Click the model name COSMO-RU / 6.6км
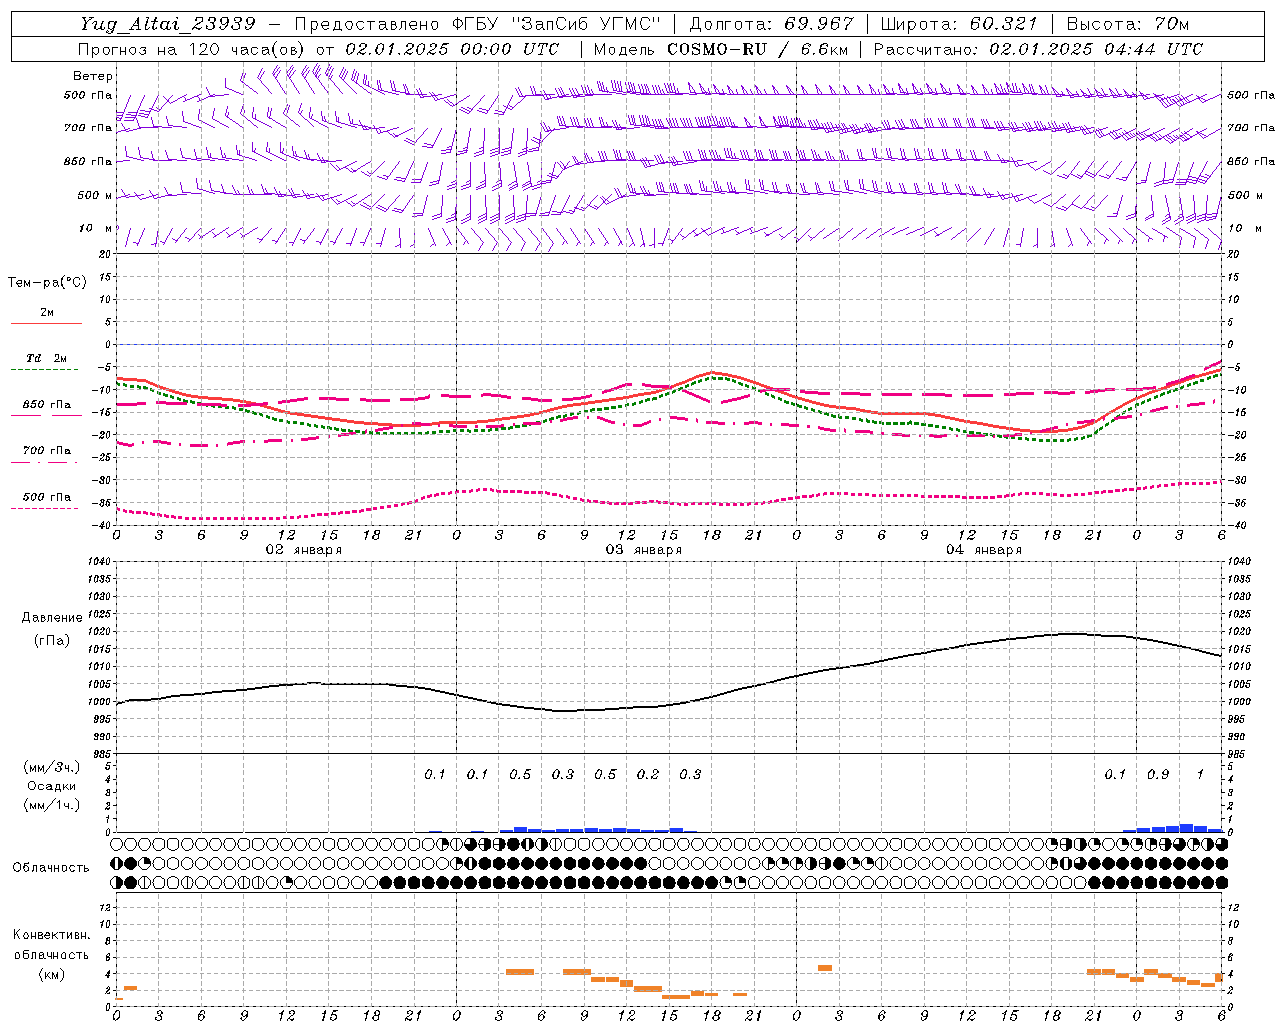Viewport: 1280px width, 1024px height. coord(758,49)
